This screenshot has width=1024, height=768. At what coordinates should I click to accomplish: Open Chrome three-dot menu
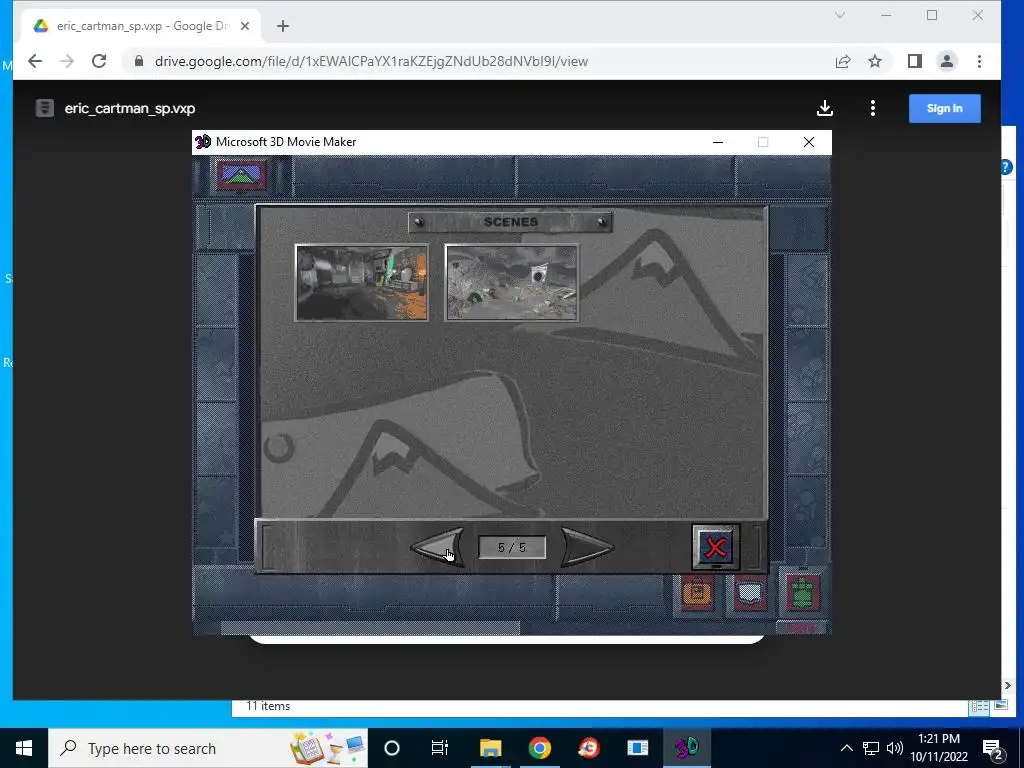[979, 61]
